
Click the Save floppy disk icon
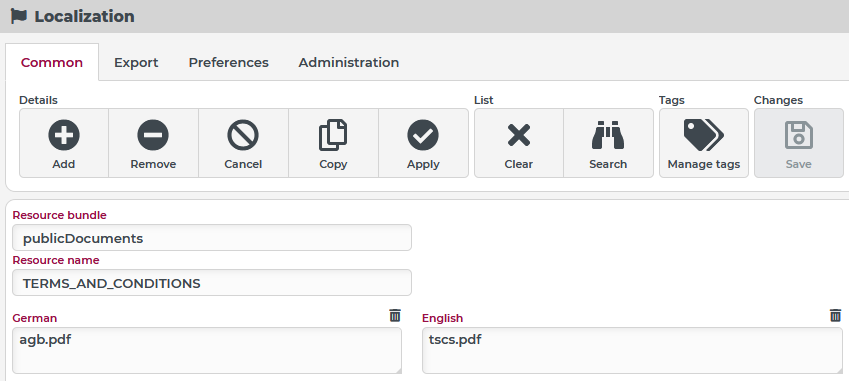799,135
